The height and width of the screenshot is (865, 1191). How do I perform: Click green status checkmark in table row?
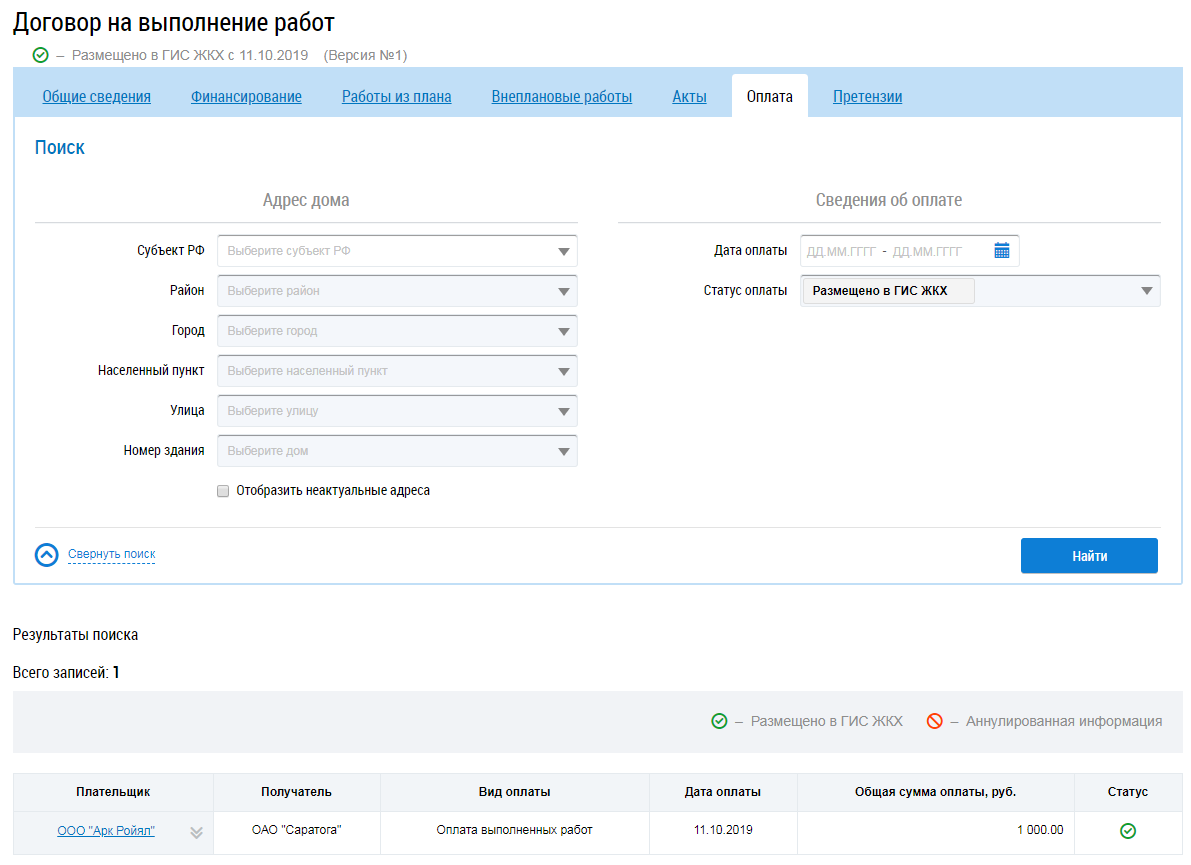click(1128, 831)
